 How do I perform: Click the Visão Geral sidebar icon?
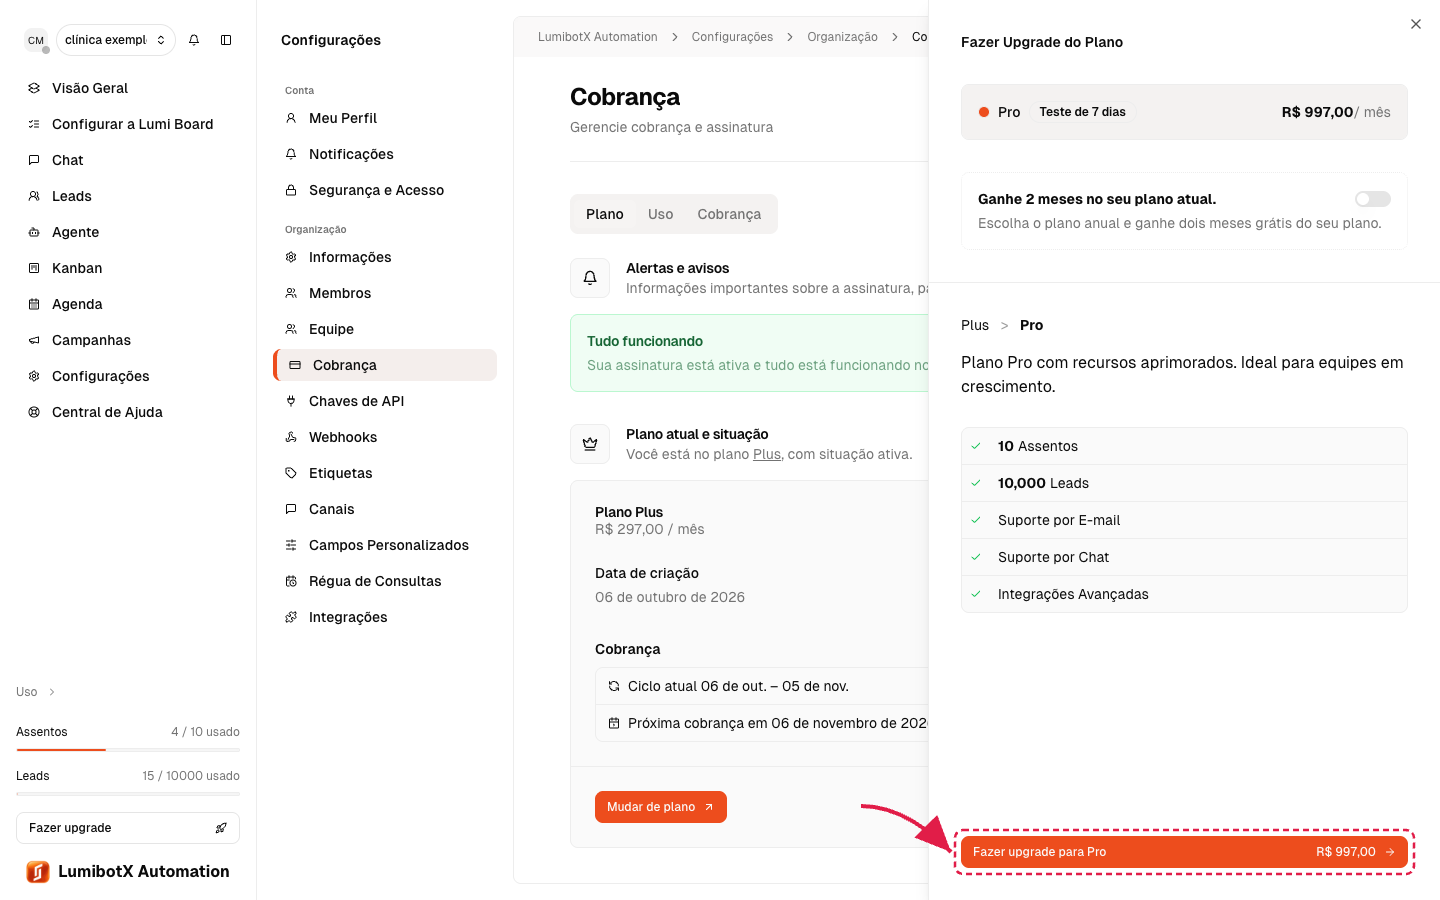coord(34,88)
